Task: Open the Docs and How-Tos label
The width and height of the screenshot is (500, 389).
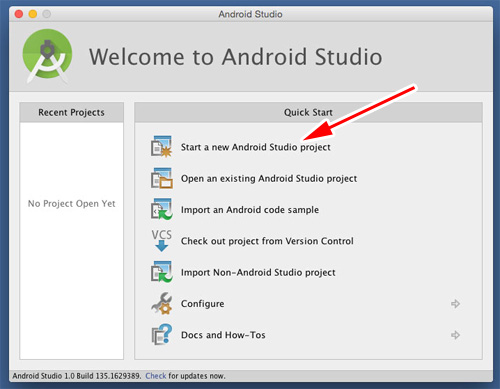Action: (223, 335)
